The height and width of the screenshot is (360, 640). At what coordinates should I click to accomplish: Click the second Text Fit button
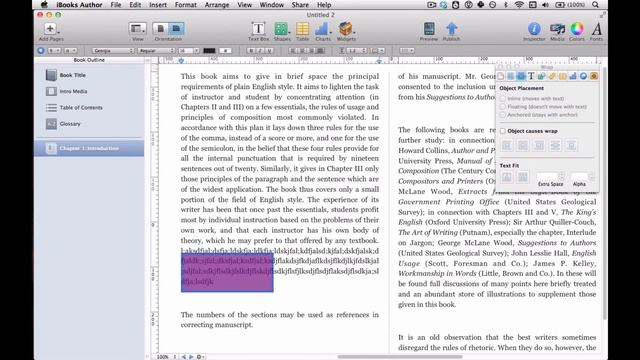pyautogui.click(x=523, y=177)
